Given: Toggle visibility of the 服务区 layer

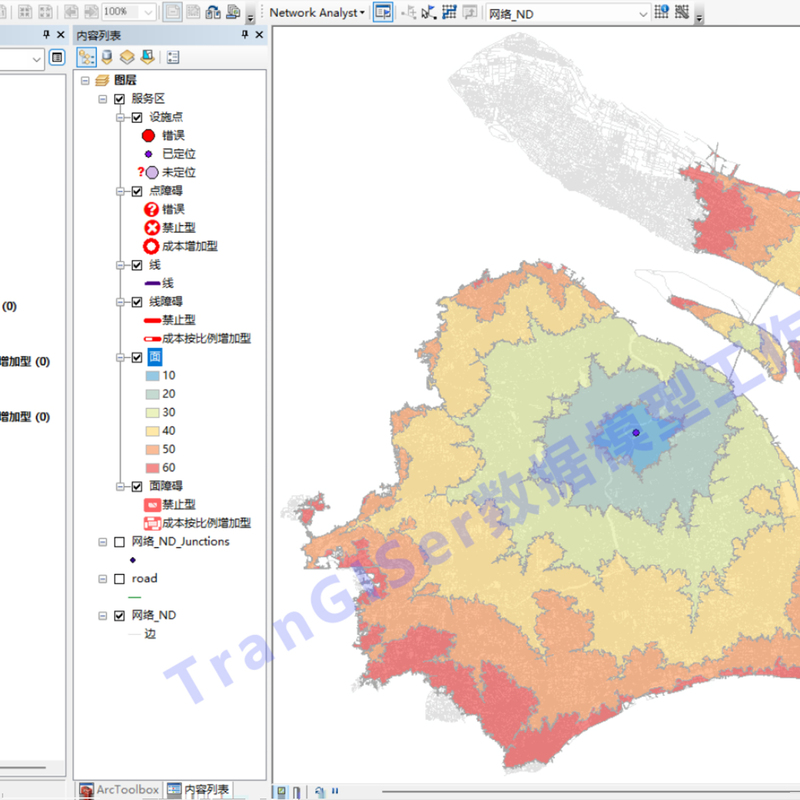Looking at the screenshot, I should (119, 99).
